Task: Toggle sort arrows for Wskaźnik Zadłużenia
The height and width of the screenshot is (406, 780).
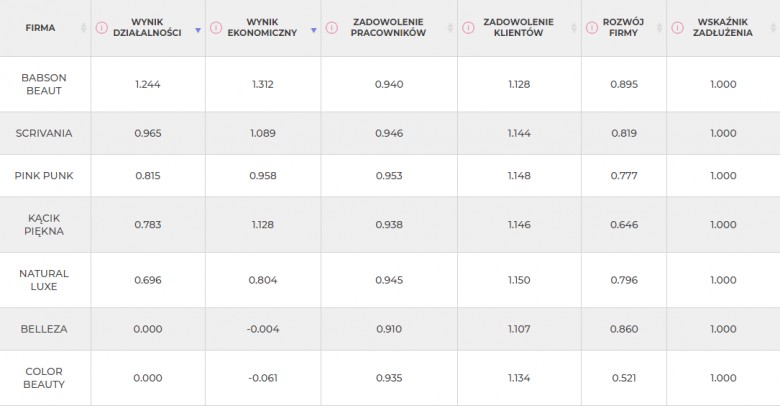Action: 774,28
